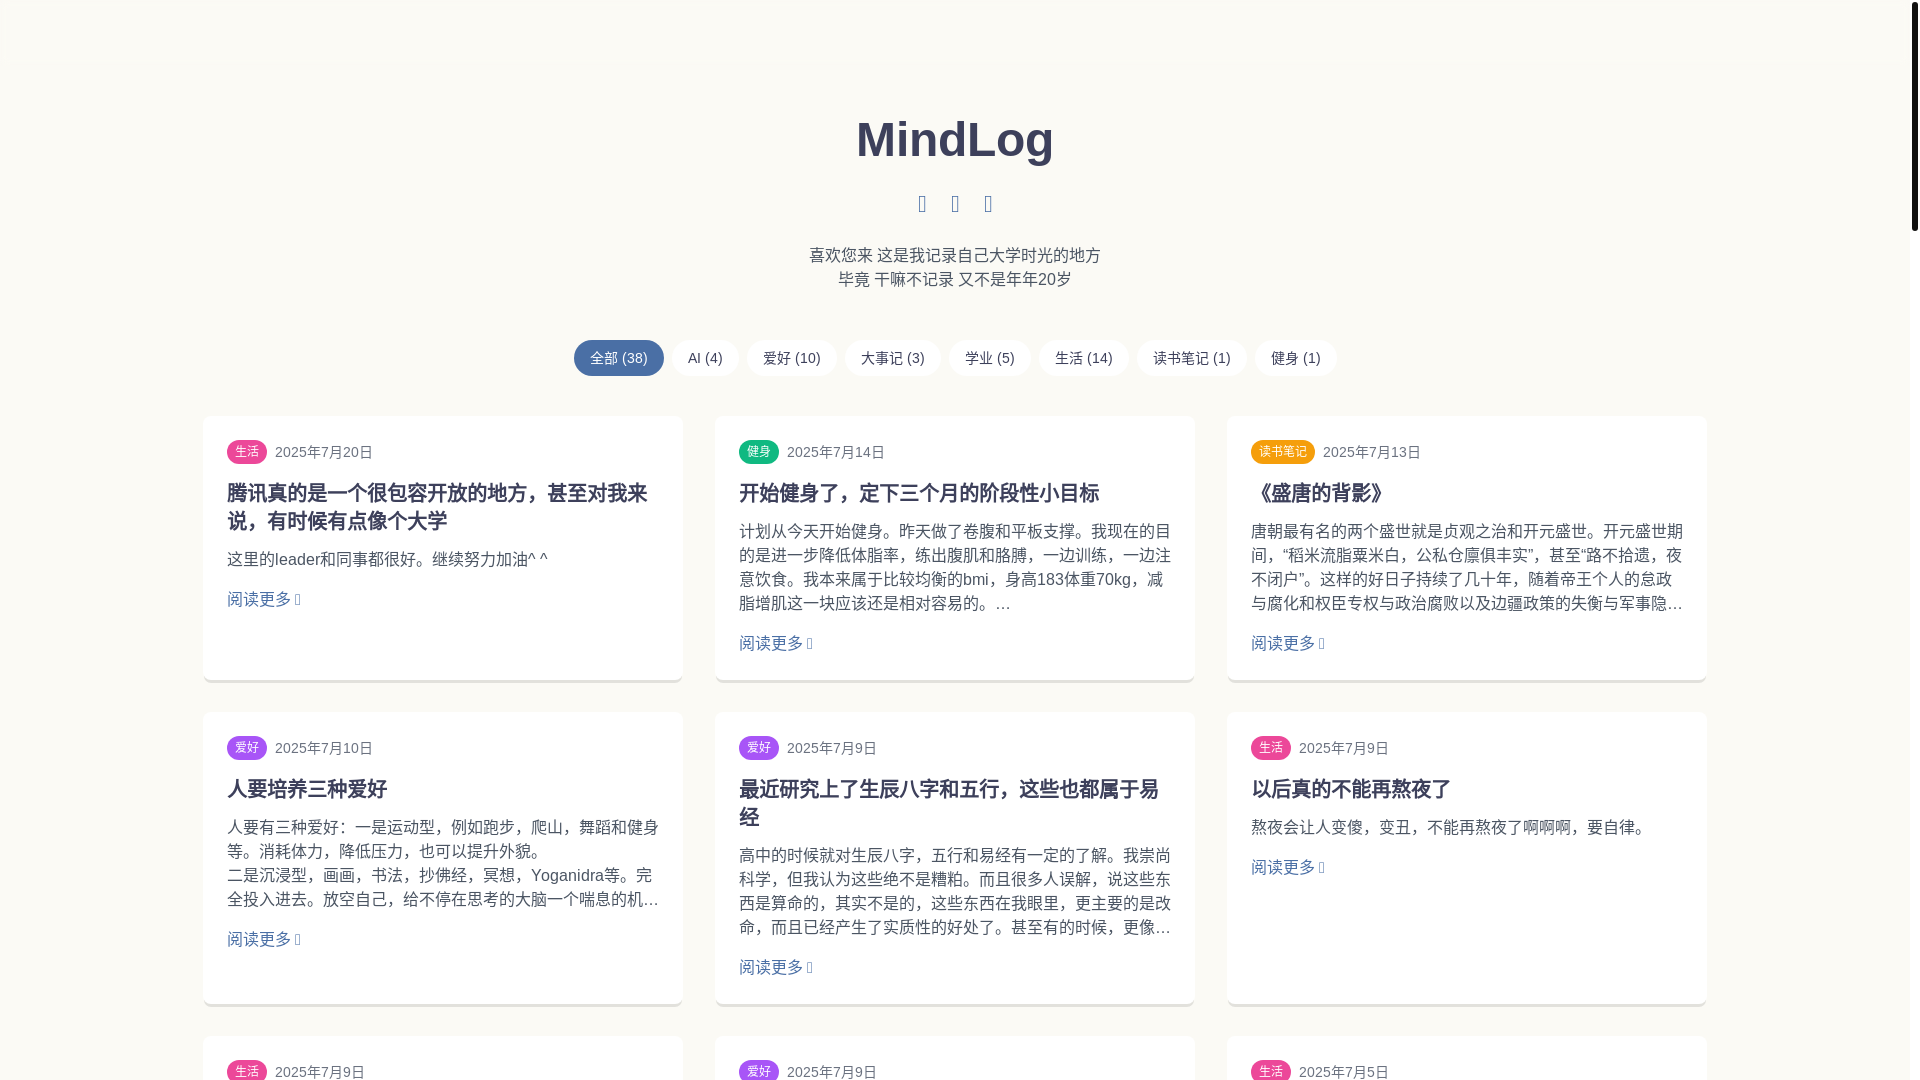Show the 学业 (5) category
This screenshot has width=1920, height=1080.
[989, 358]
